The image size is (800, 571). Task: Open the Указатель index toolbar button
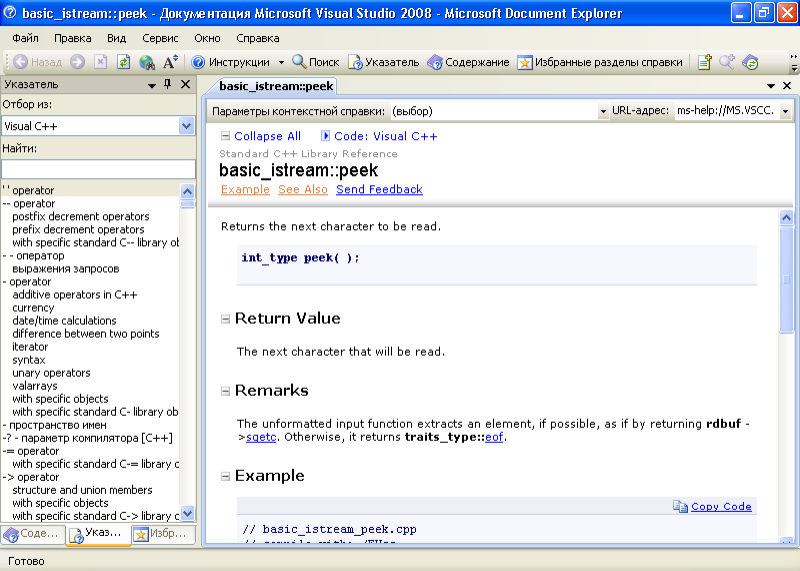pyautogui.click(x=384, y=62)
